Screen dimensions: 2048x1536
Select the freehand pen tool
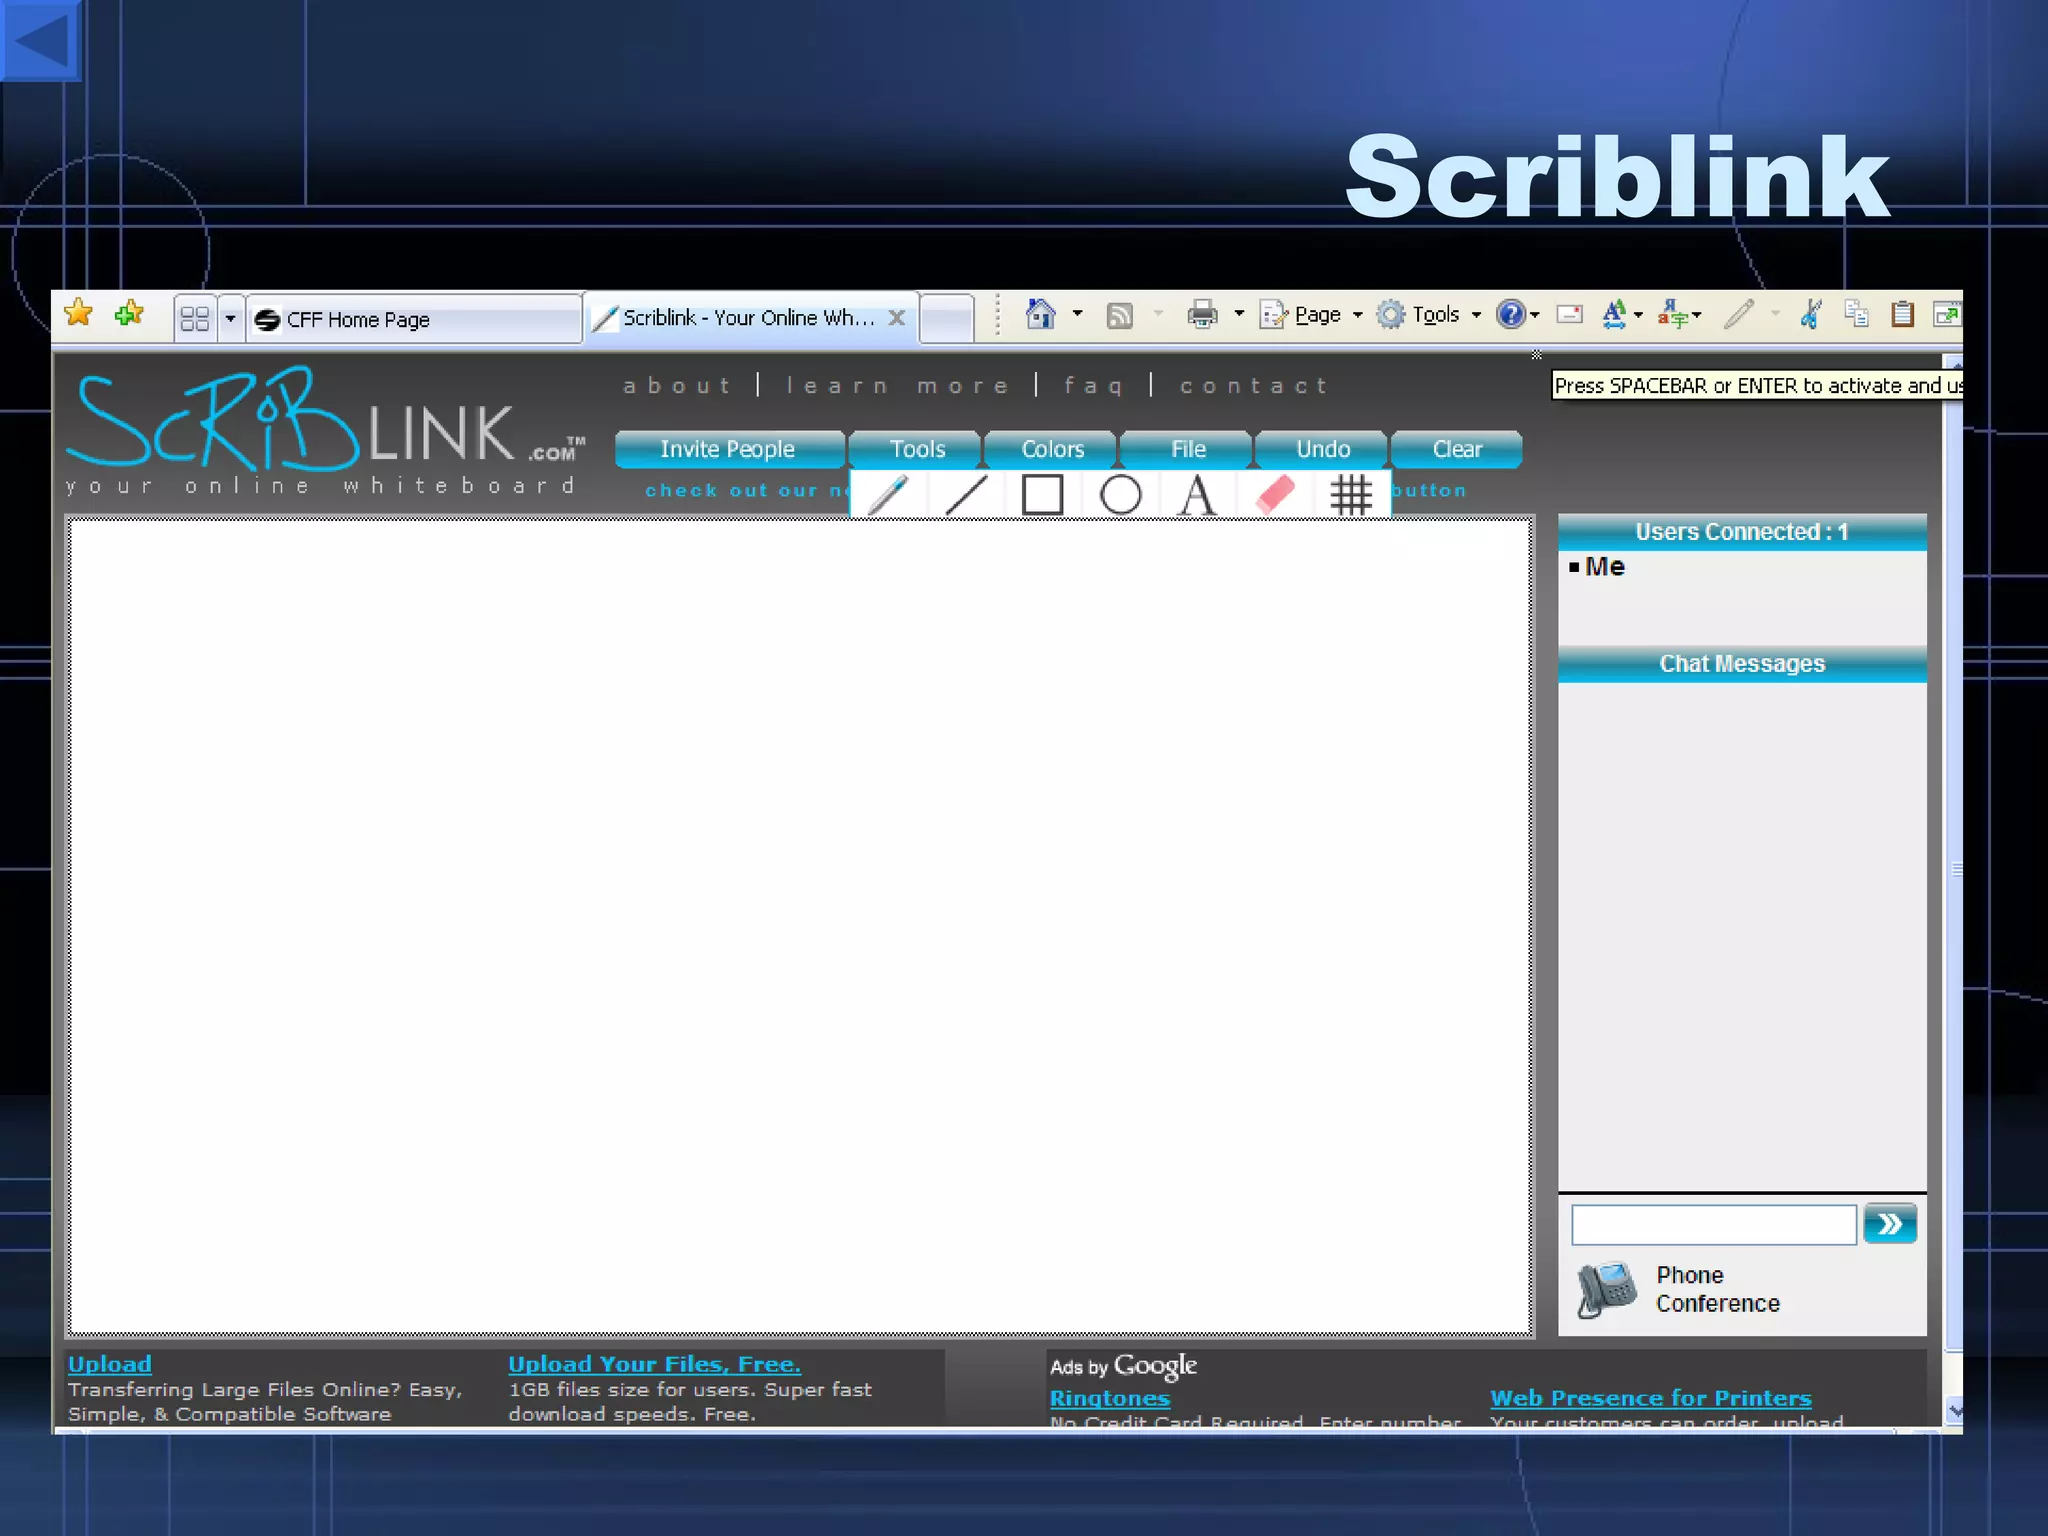coord(888,494)
